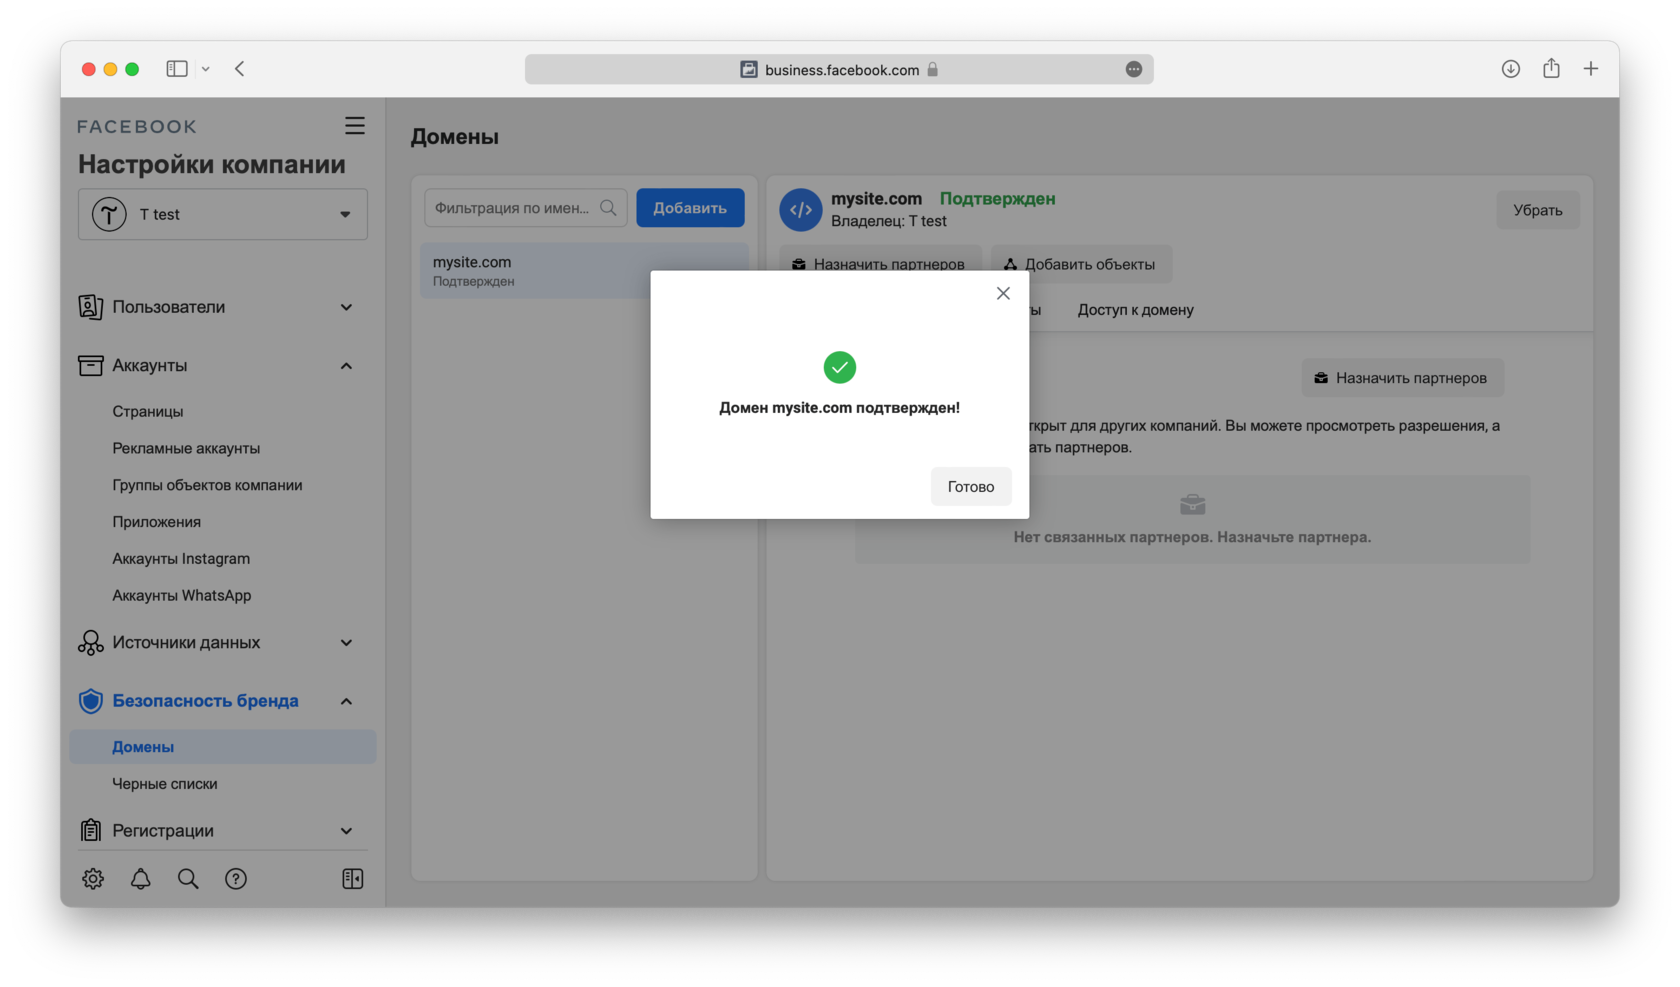Click the Источники данных icon
Screen dimensions: 1680x987
tap(90, 642)
